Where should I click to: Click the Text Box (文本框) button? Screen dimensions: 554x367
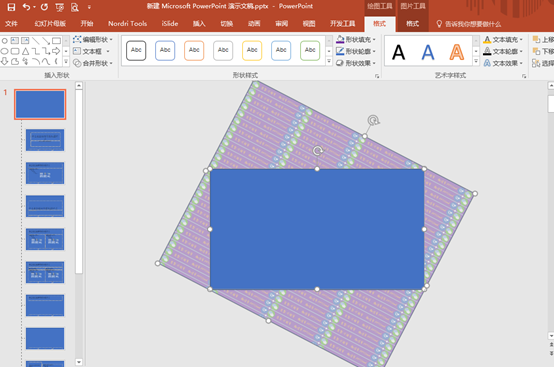point(92,51)
